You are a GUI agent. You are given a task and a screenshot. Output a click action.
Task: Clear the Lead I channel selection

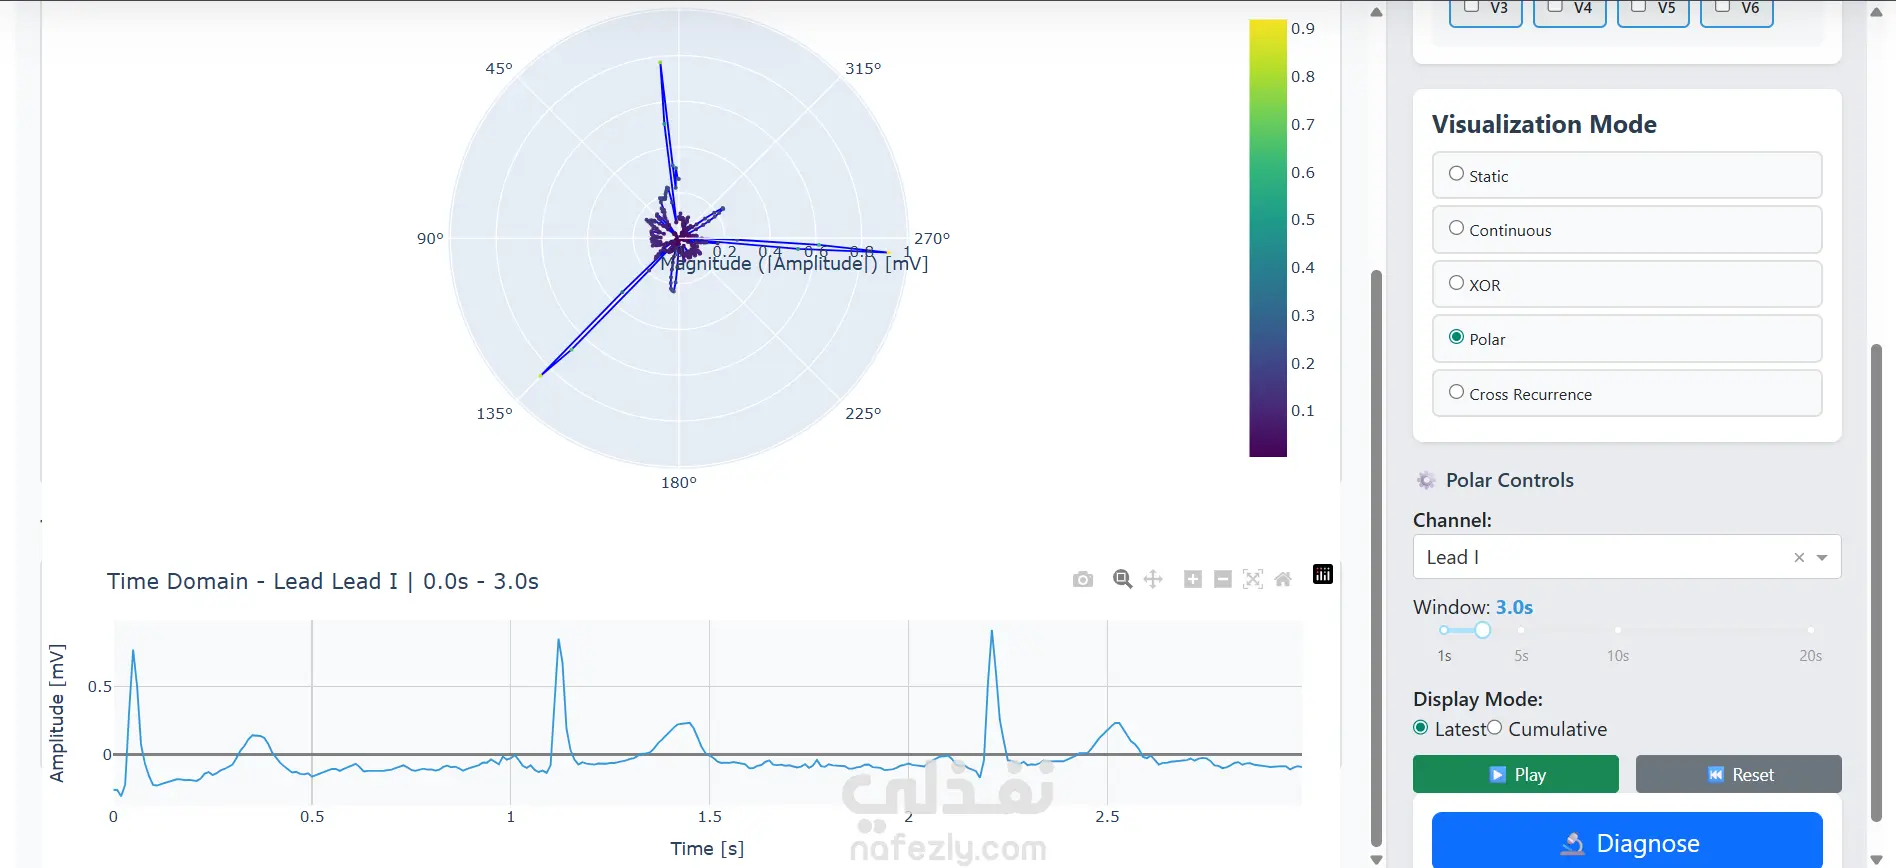coord(1799,557)
